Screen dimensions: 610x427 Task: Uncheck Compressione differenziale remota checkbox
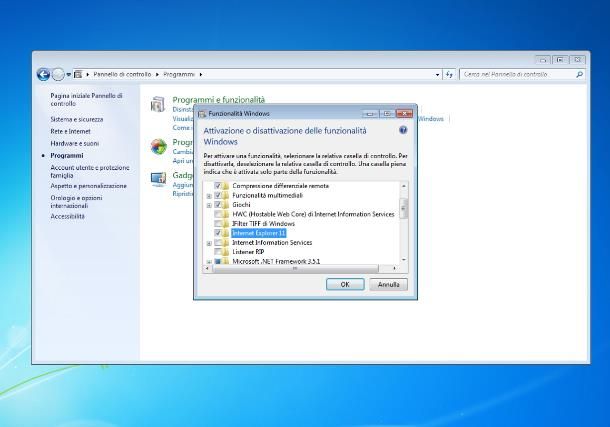tap(218, 186)
